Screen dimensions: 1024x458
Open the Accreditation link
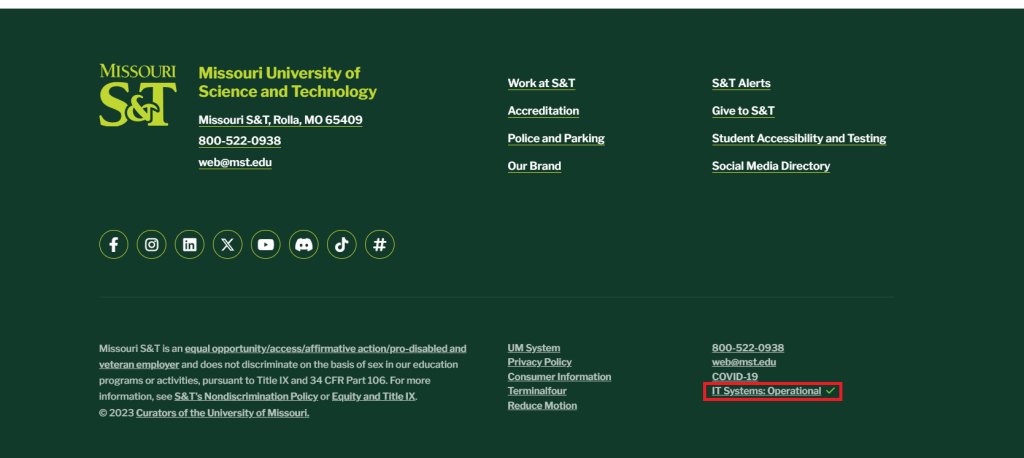pos(543,110)
